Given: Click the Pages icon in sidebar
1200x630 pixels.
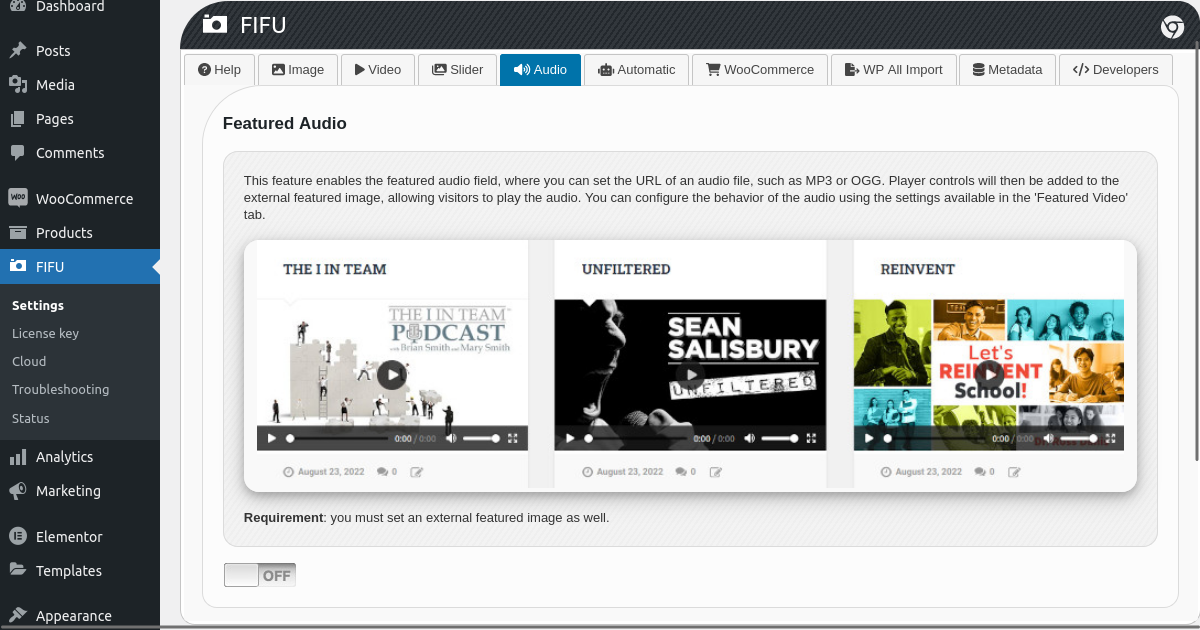Looking at the screenshot, I should coord(18,119).
